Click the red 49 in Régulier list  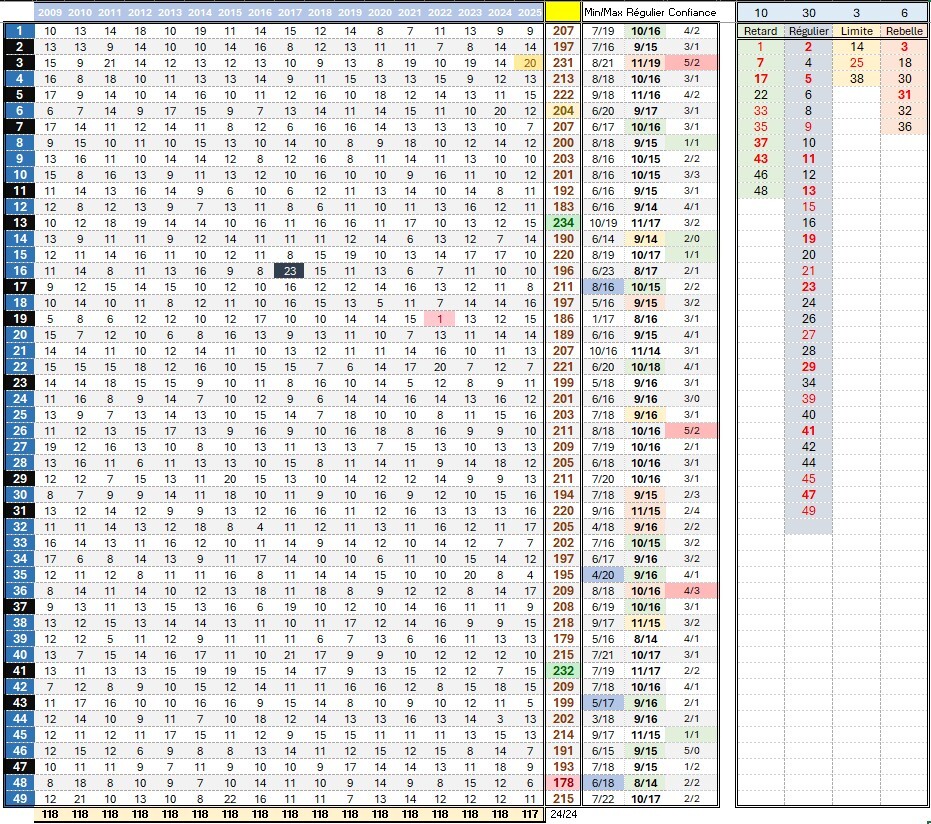tap(808, 510)
